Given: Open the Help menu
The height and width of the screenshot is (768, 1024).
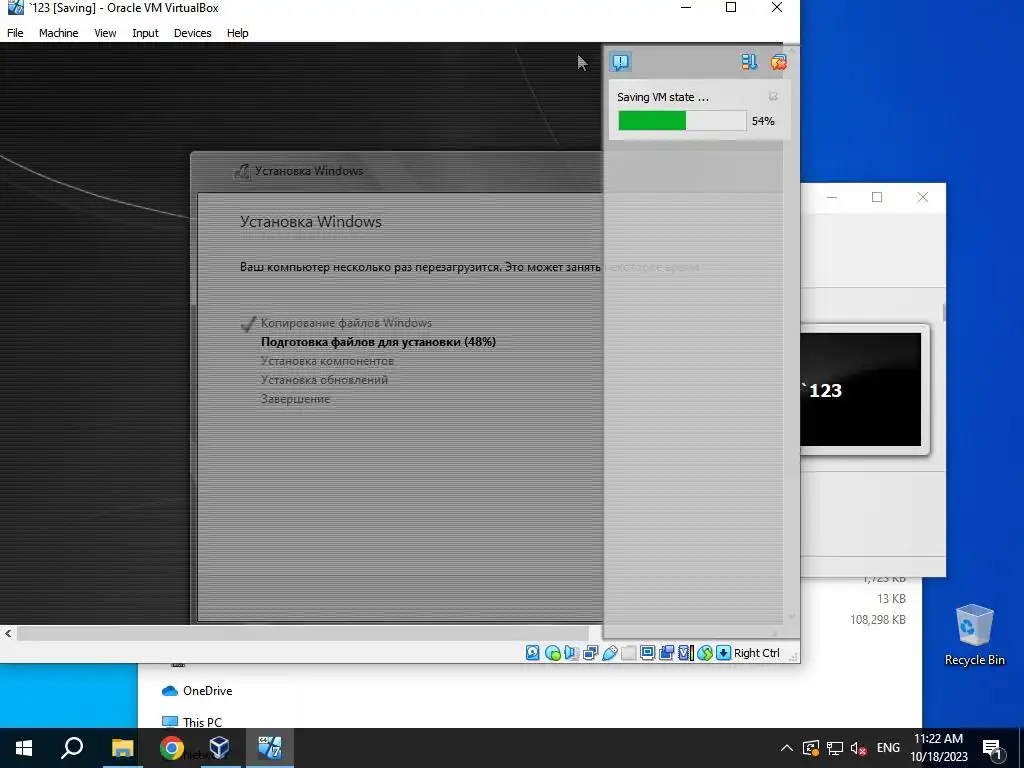Looking at the screenshot, I should (x=238, y=33).
